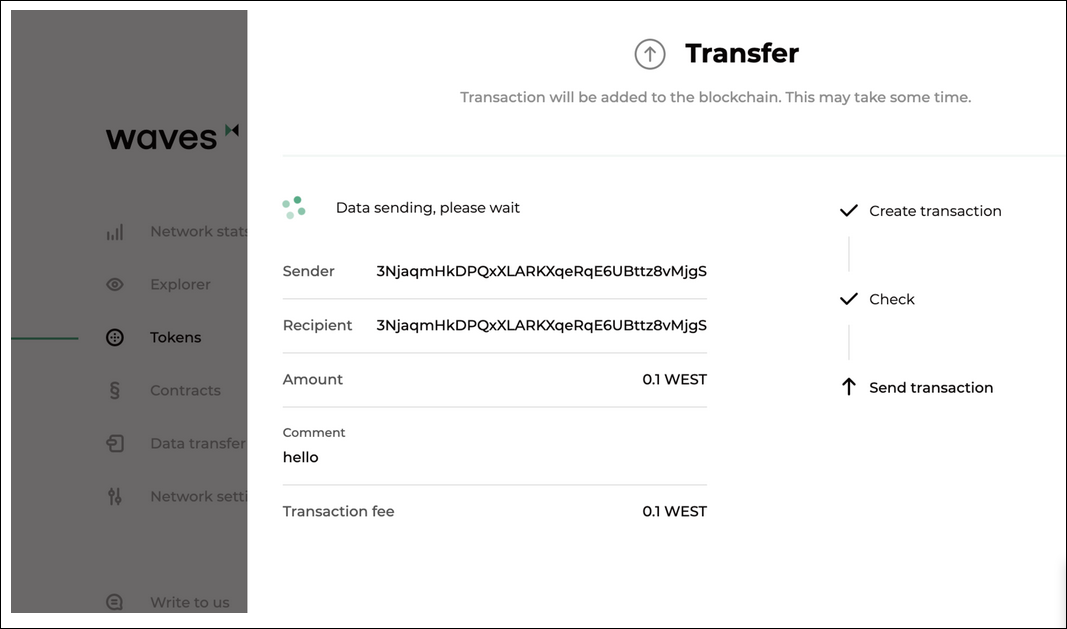This screenshot has width=1067, height=629.
Task: Open Contracts from the sidebar
Action: [185, 390]
